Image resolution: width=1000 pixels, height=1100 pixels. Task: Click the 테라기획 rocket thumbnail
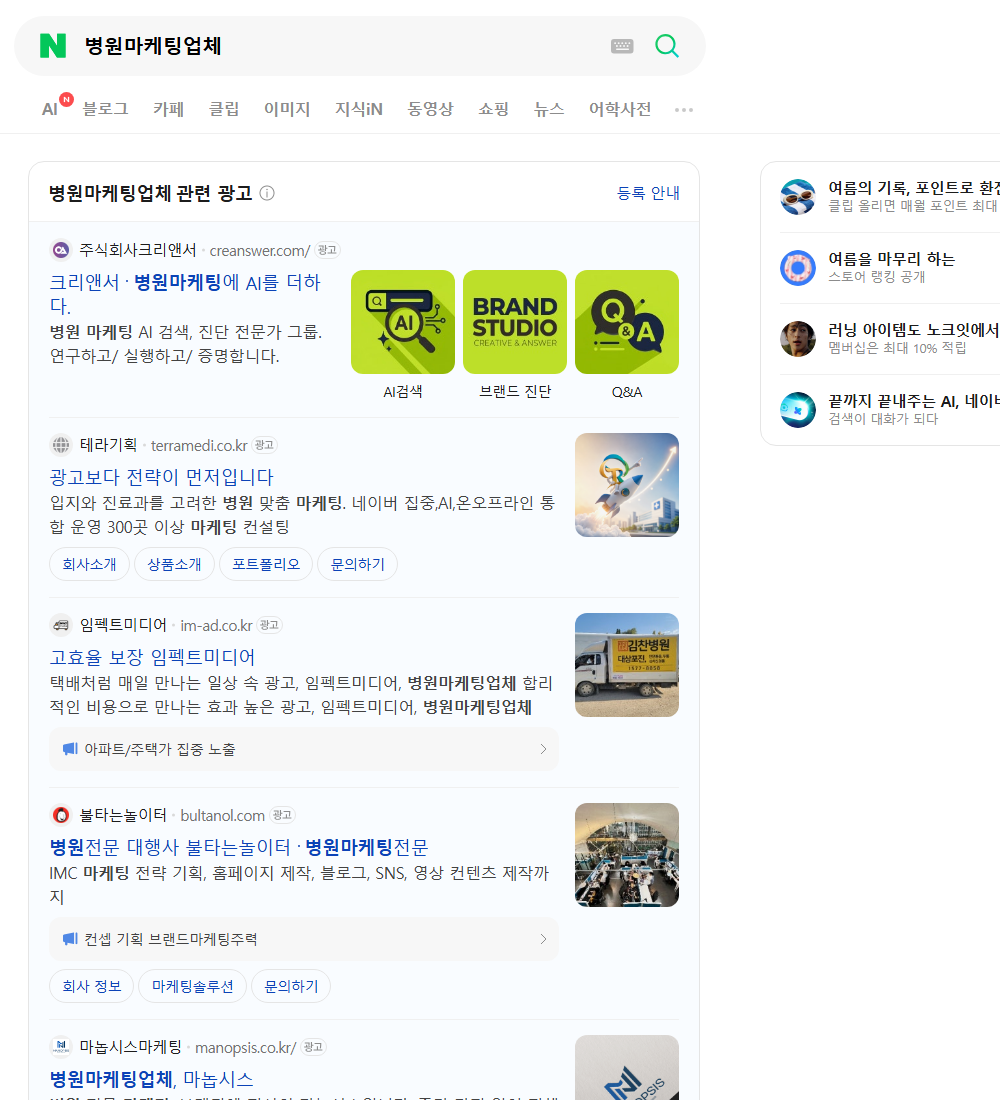(627, 485)
